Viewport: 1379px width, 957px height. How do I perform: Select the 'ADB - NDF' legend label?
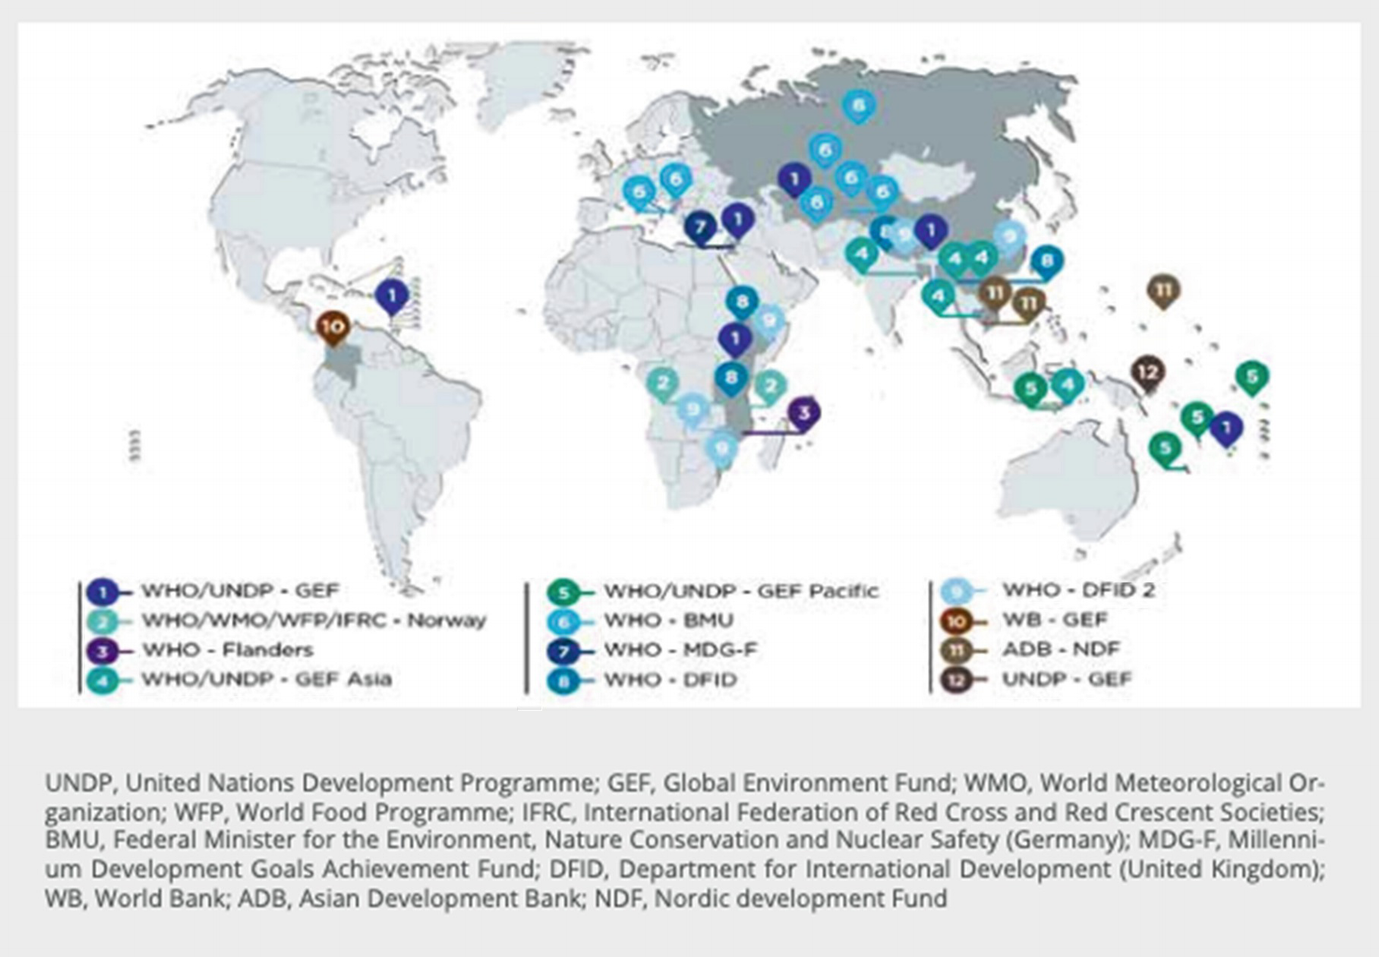coord(1060,649)
